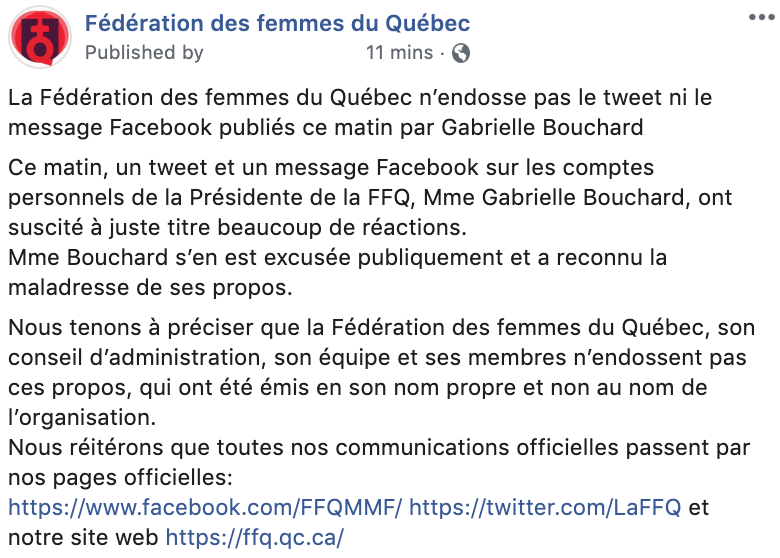Open the three-dot post options menu

point(762,17)
